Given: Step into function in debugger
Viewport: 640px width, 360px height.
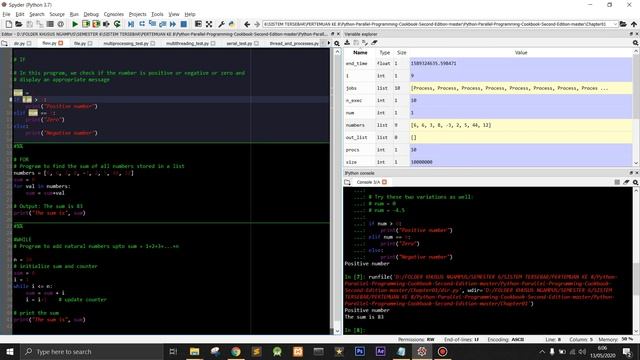Looking at the screenshot, I should tap(152, 24).
